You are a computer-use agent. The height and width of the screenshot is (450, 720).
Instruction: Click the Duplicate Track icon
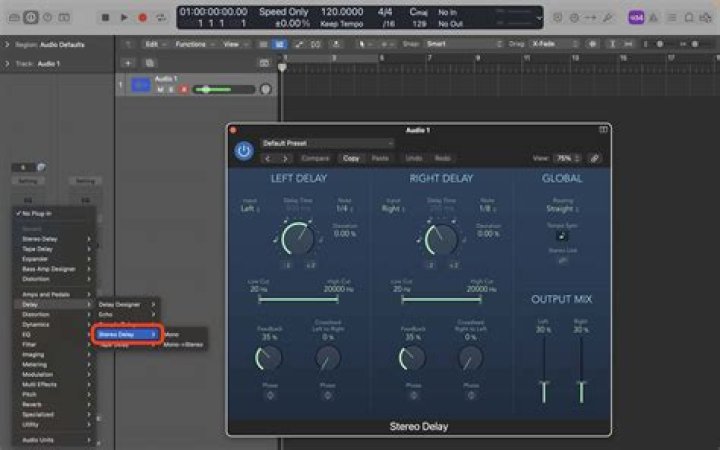[x=149, y=63]
